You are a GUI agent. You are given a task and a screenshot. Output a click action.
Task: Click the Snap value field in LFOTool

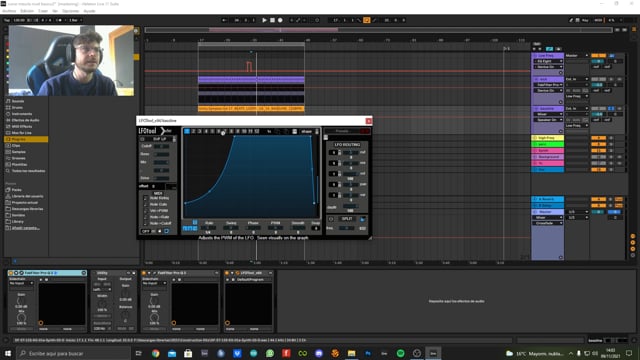coord(316,228)
